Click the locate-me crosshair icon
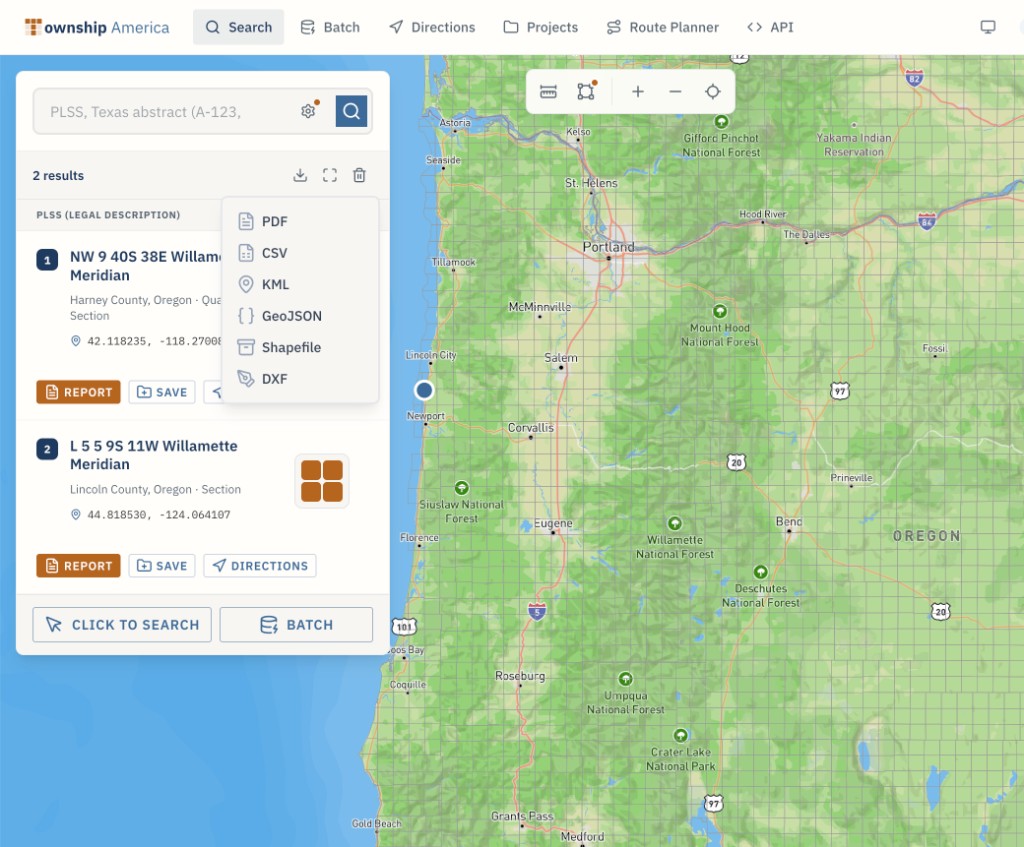The height and width of the screenshot is (847, 1024). tap(712, 91)
